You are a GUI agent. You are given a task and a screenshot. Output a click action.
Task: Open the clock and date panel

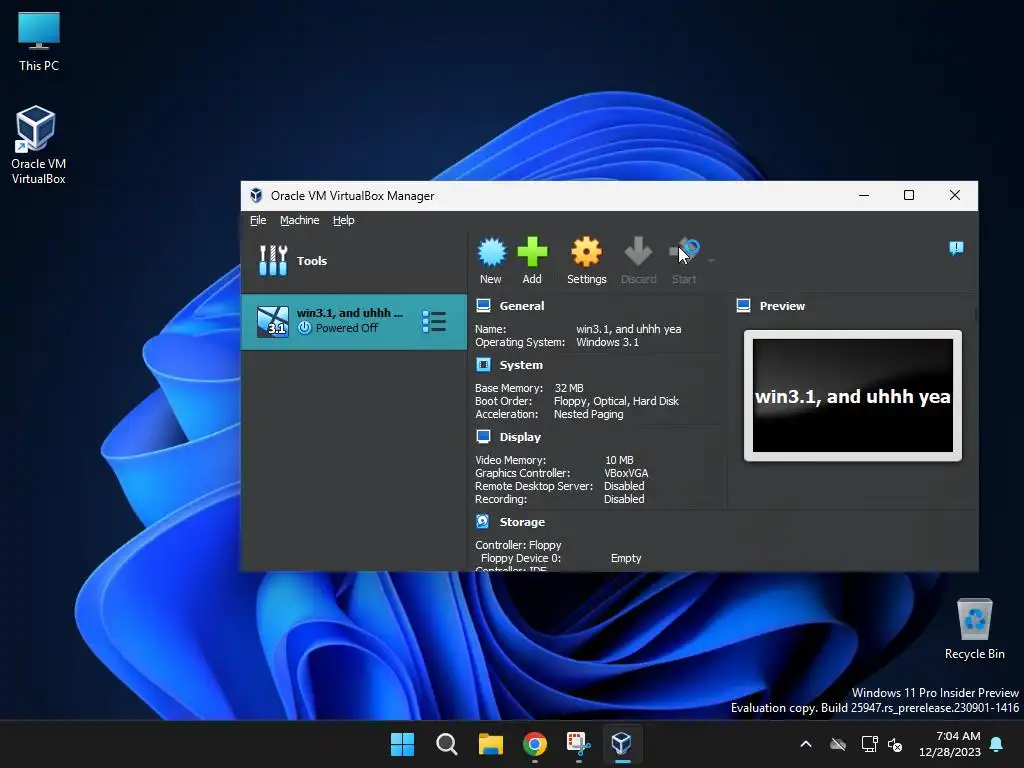[x=950, y=744]
